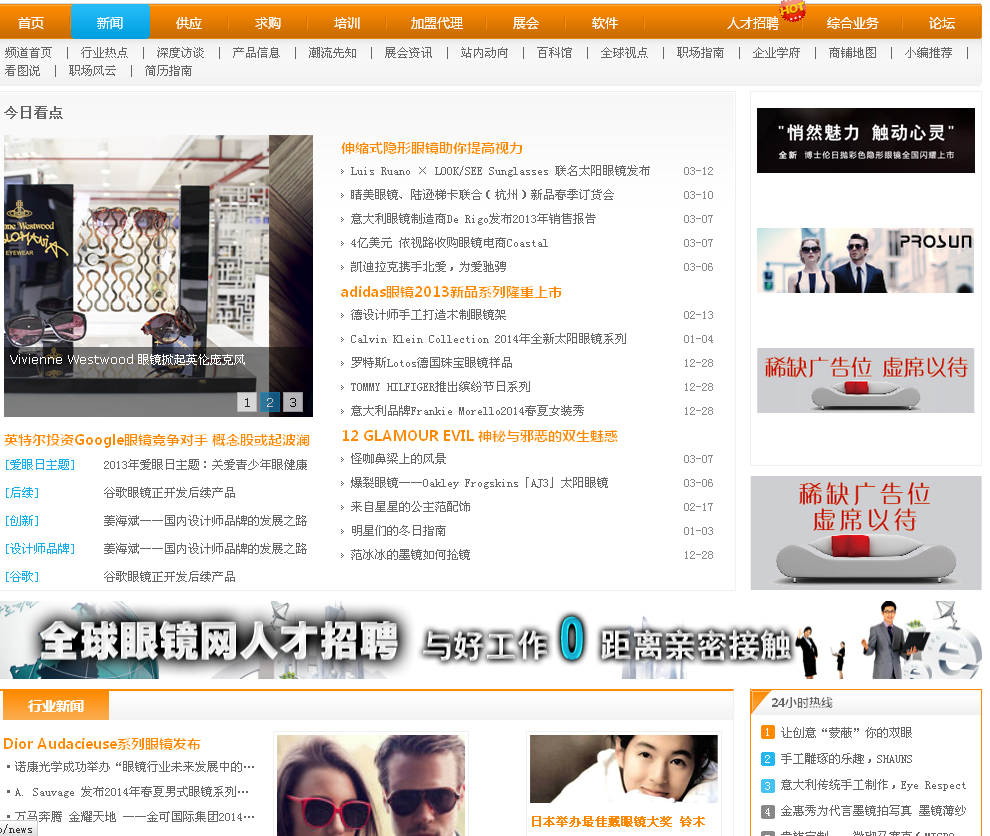Open the TOMMY HILFIGER festive series article
The height and width of the screenshot is (836, 990).
click(440, 387)
